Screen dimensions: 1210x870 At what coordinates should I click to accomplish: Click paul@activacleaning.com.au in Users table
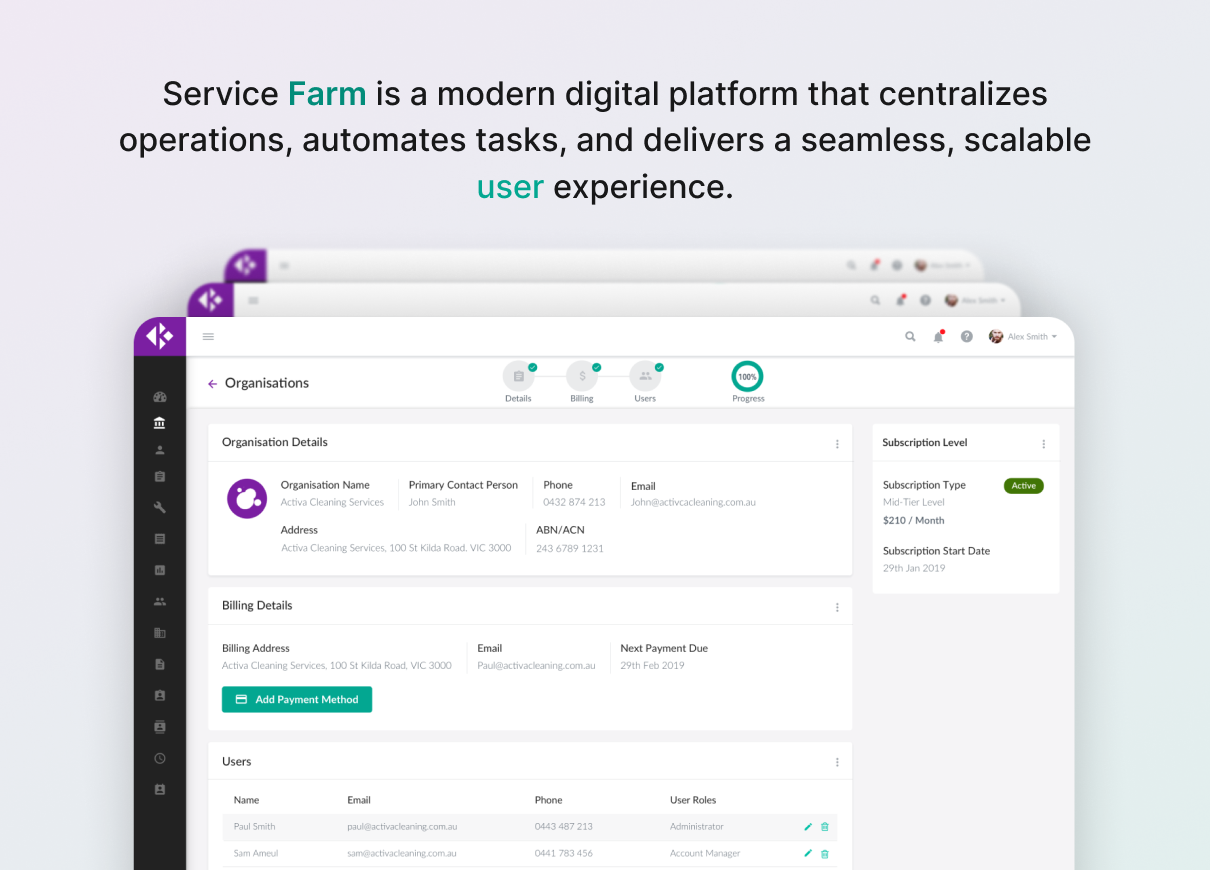[402, 827]
